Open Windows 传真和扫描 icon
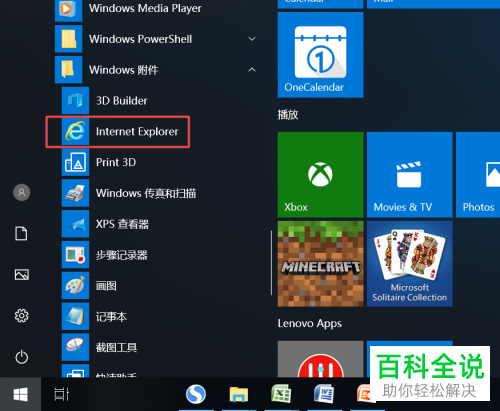Viewport: 500px width, 411px height. click(x=75, y=193)
